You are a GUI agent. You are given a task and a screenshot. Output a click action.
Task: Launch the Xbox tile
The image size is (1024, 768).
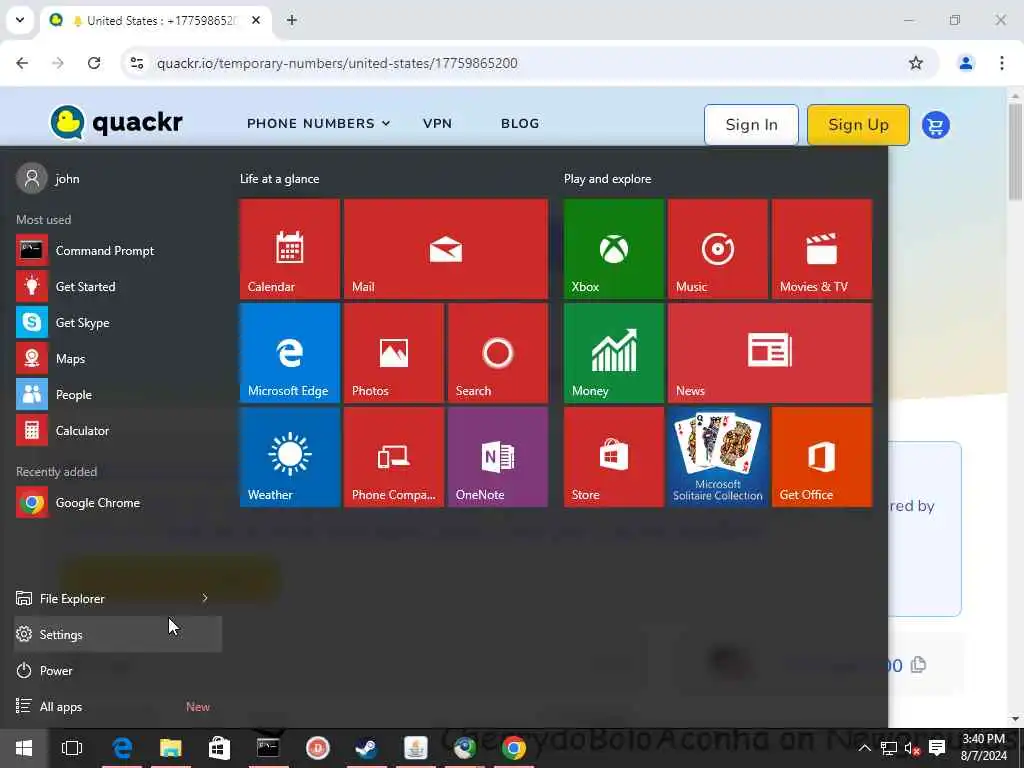[x=613, y=249]
